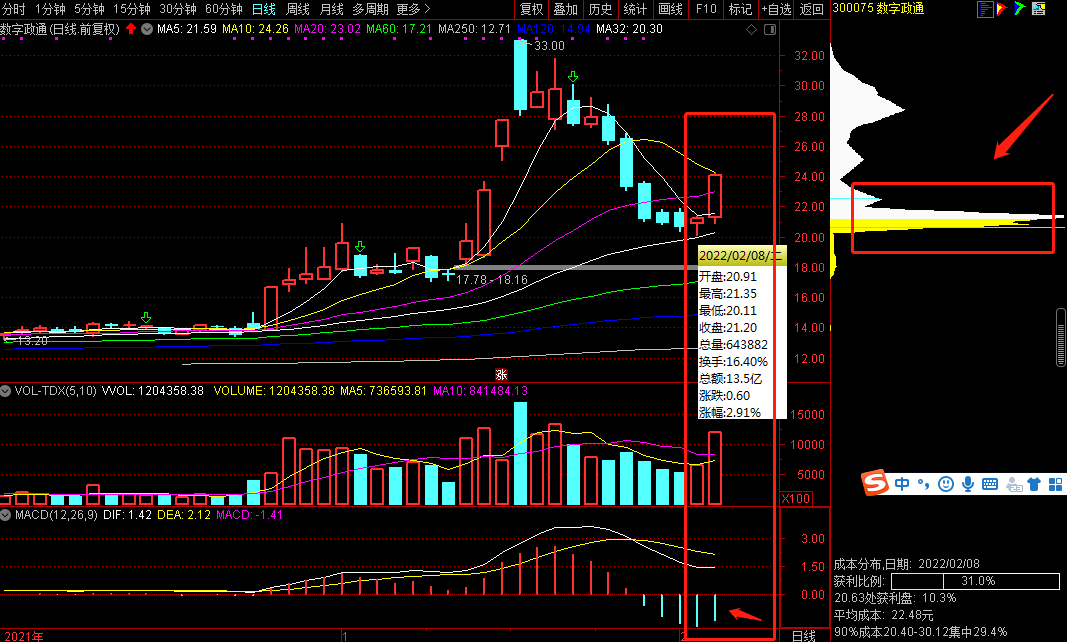Click the blue-green arrow icon in the top-right panel
The image size is (1067, 642).
pos(1019,9)
